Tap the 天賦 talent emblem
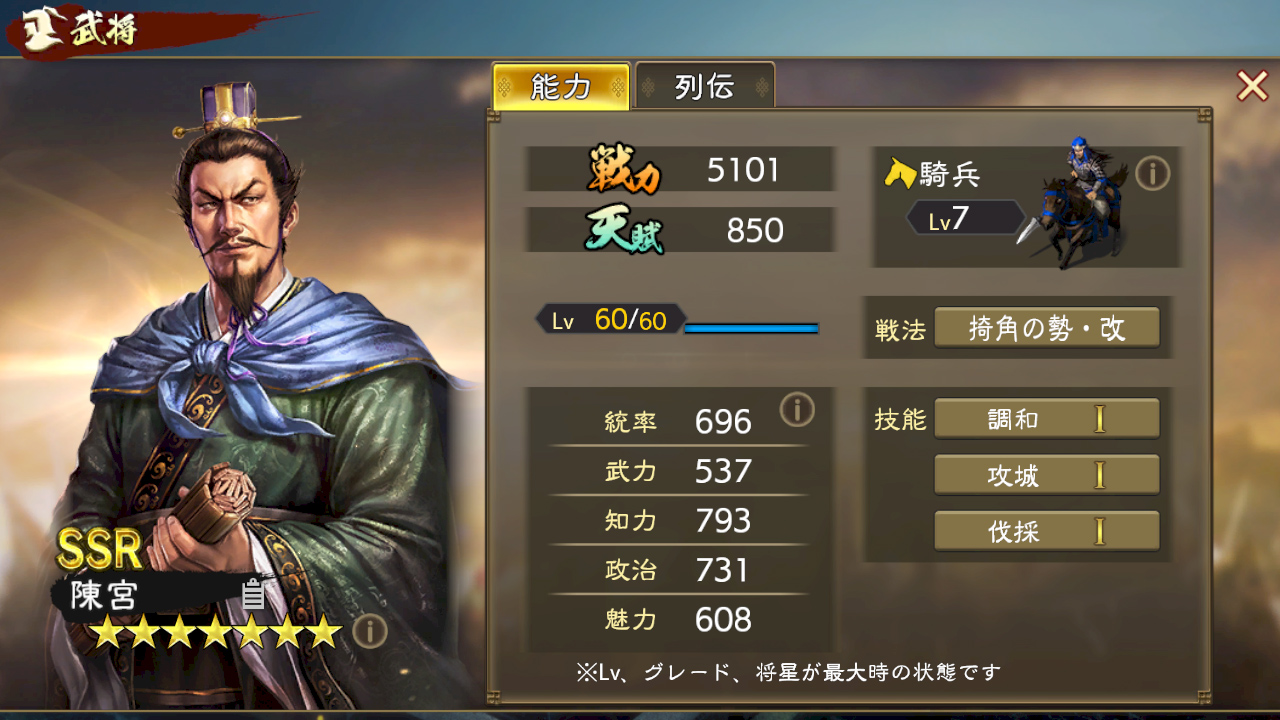The image size is (1280, 720). tap(624, 231)
